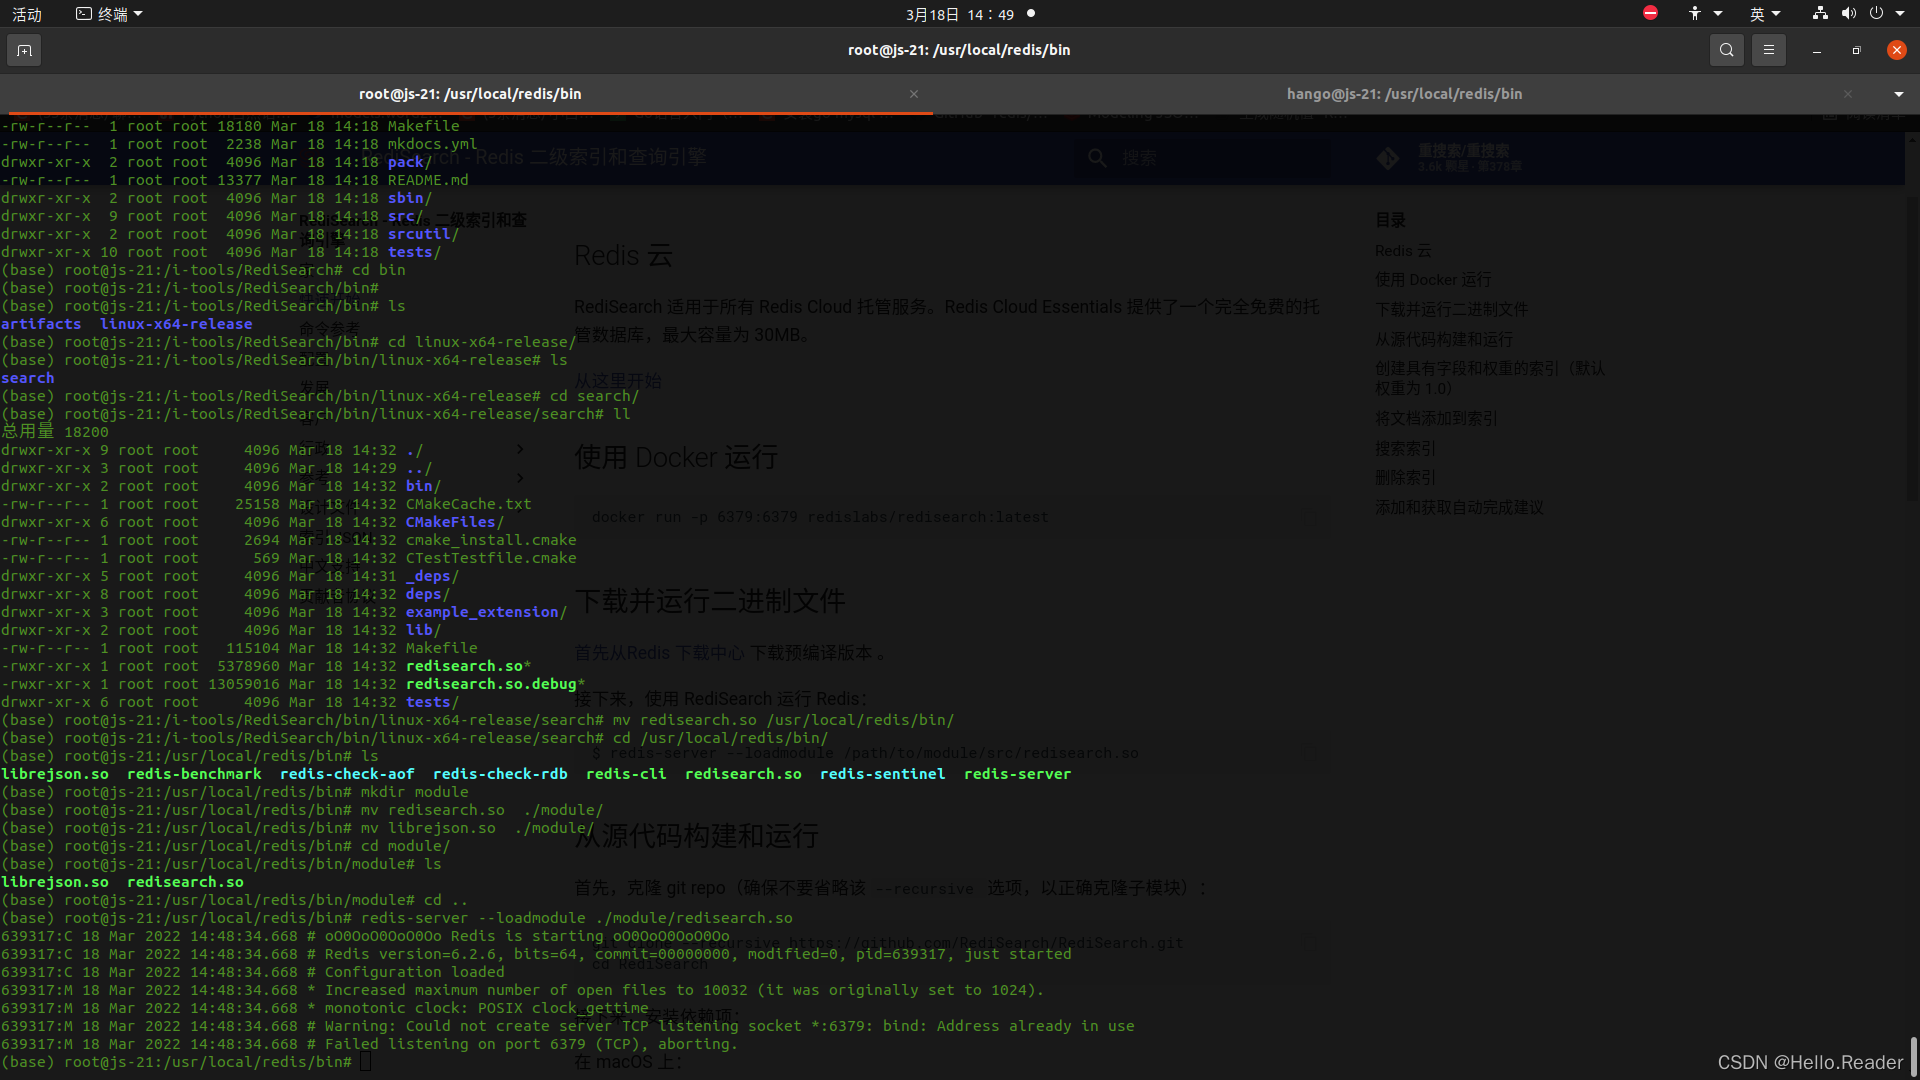Click the terminal vertical scrollbar
The width and height of the screenshot is (1920, 1080).
point(1912,1055)
